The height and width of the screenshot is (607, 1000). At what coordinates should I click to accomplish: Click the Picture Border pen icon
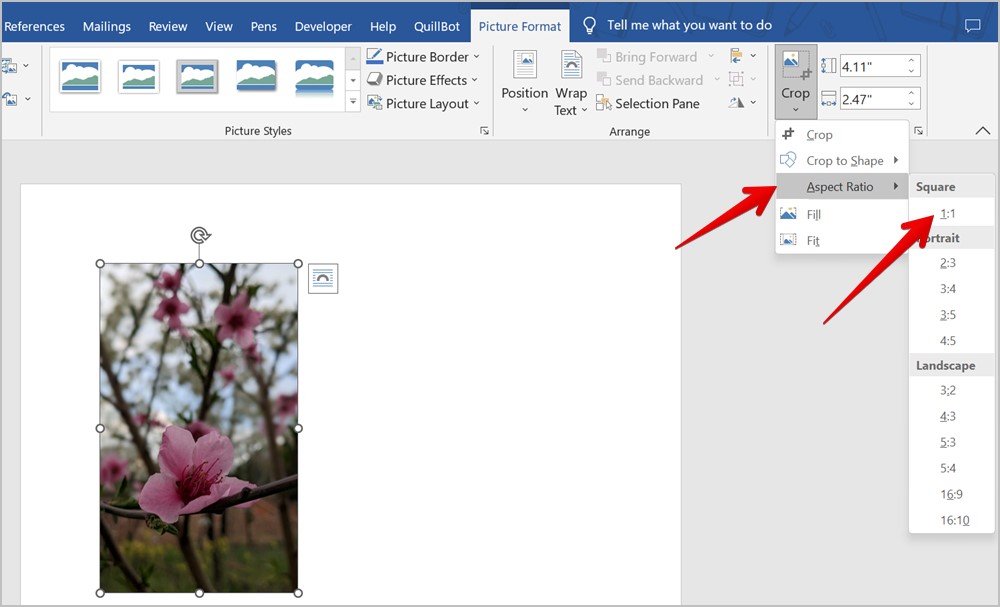click(374, 56)
